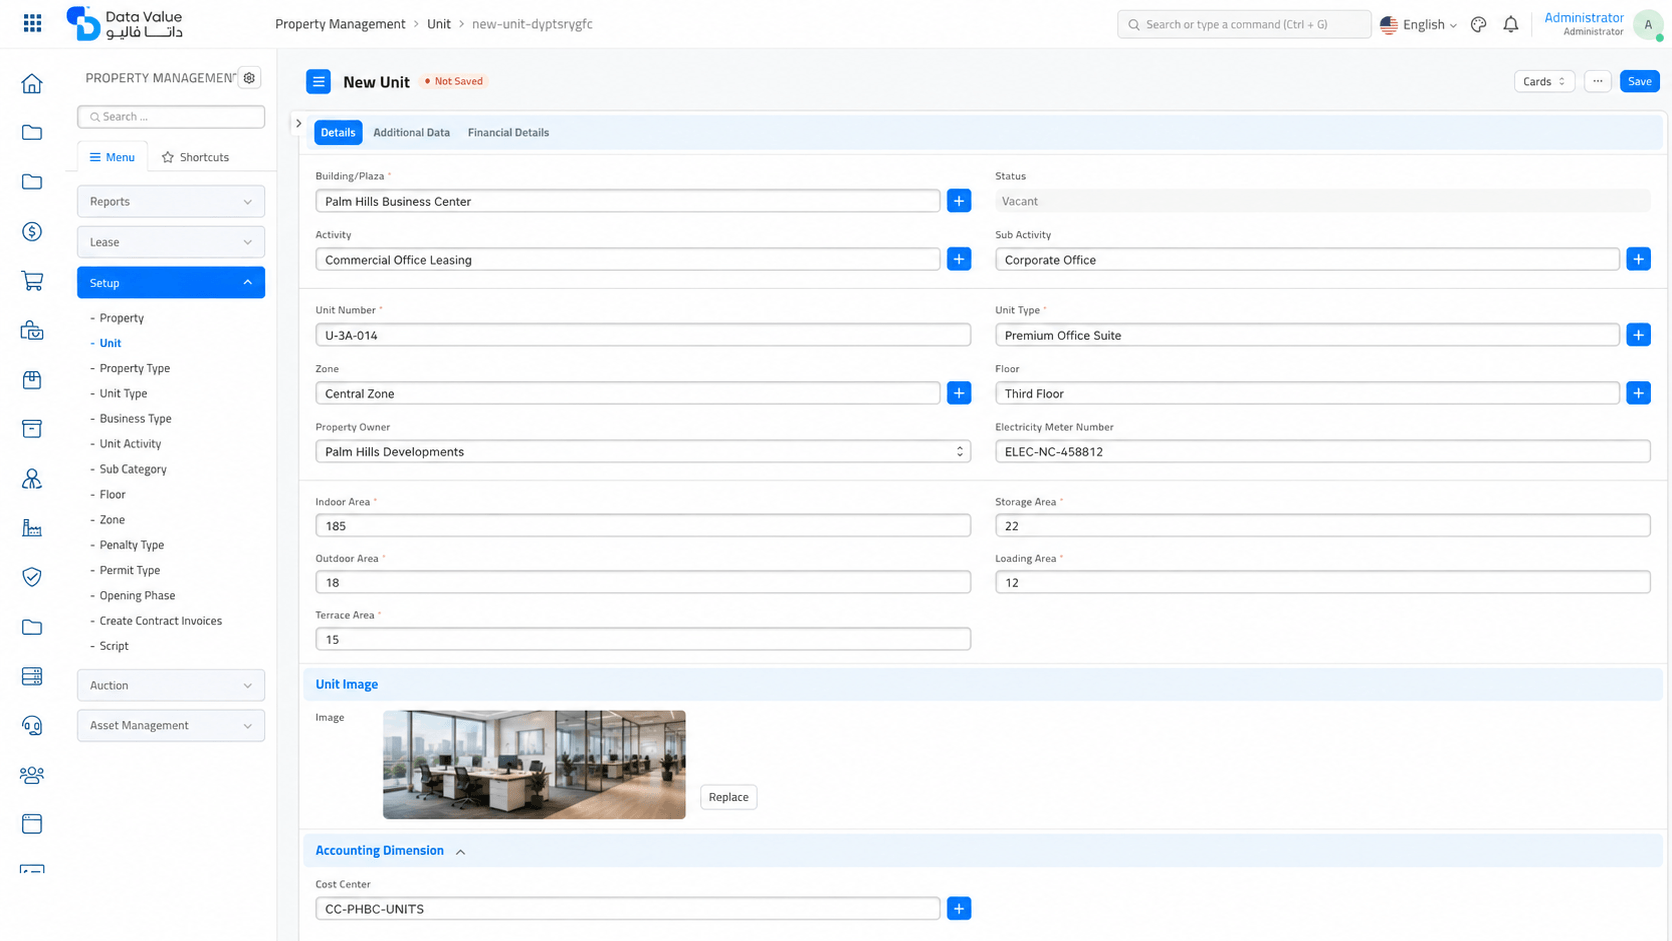
Task: Select the Menu tab
Action: [112, 157]
